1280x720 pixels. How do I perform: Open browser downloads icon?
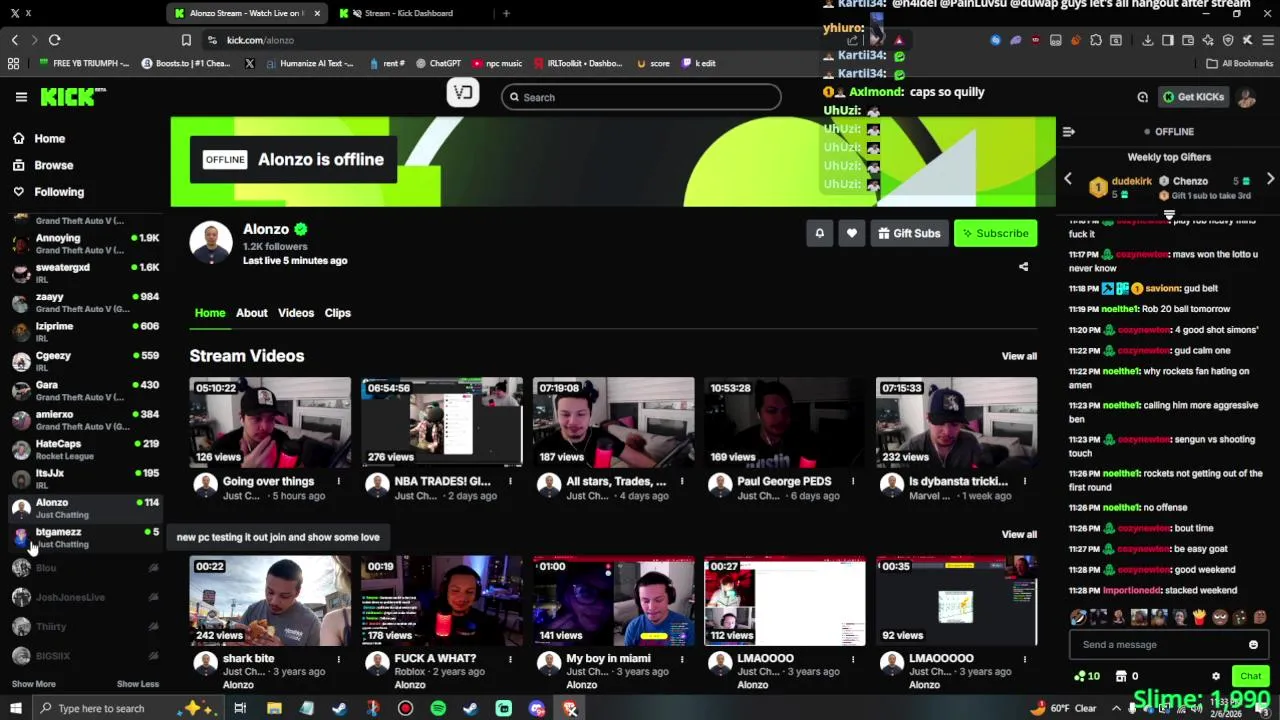pyautogui.click(x=1147, y=40)
